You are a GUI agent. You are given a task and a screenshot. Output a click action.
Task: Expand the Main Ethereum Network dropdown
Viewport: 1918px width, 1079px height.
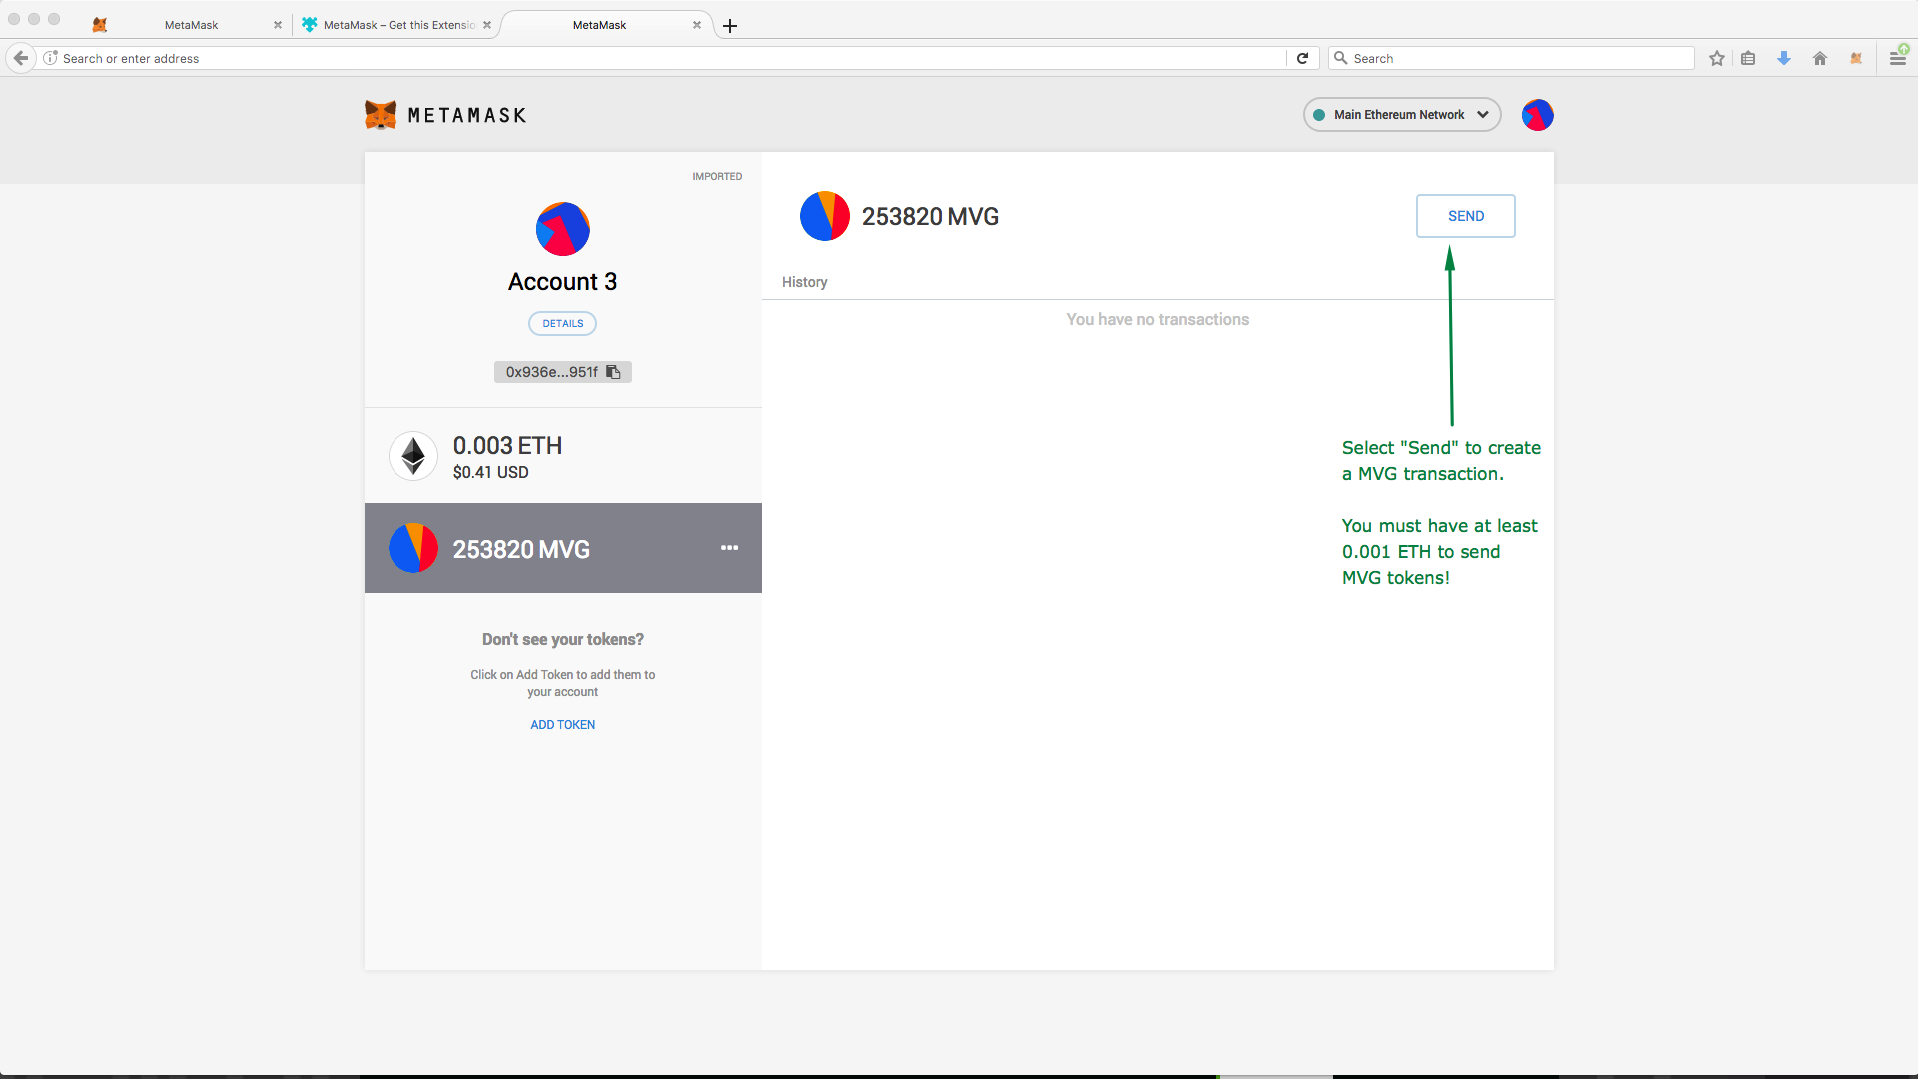(x=1402, y=115)
